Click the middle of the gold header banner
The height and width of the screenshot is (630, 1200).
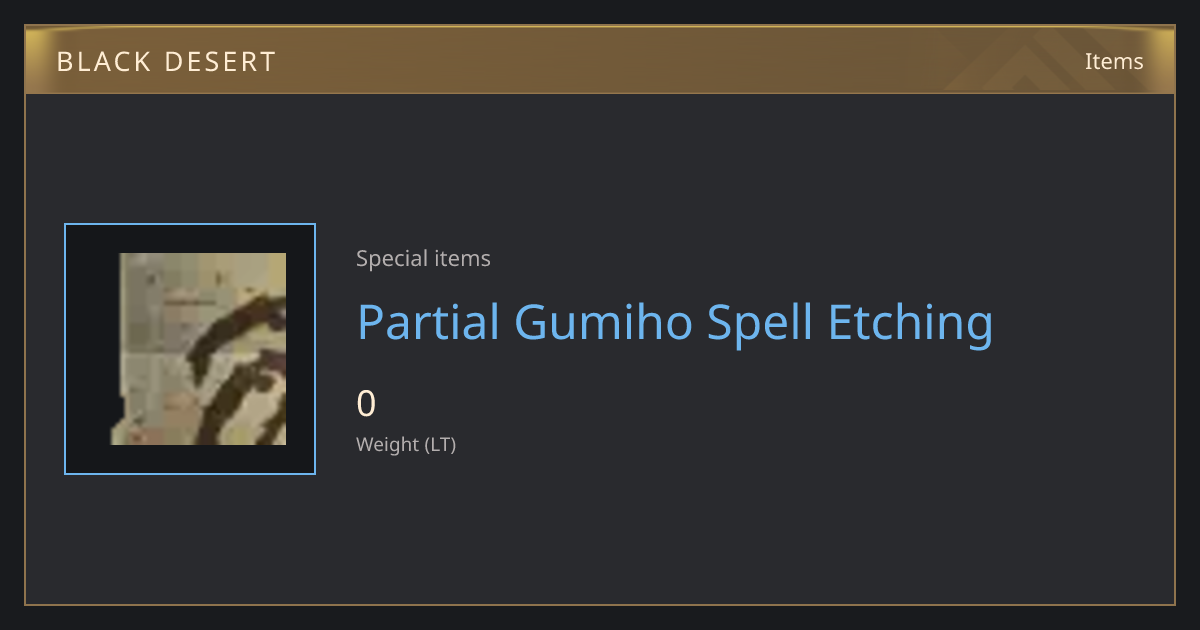(x=600, y=61)
